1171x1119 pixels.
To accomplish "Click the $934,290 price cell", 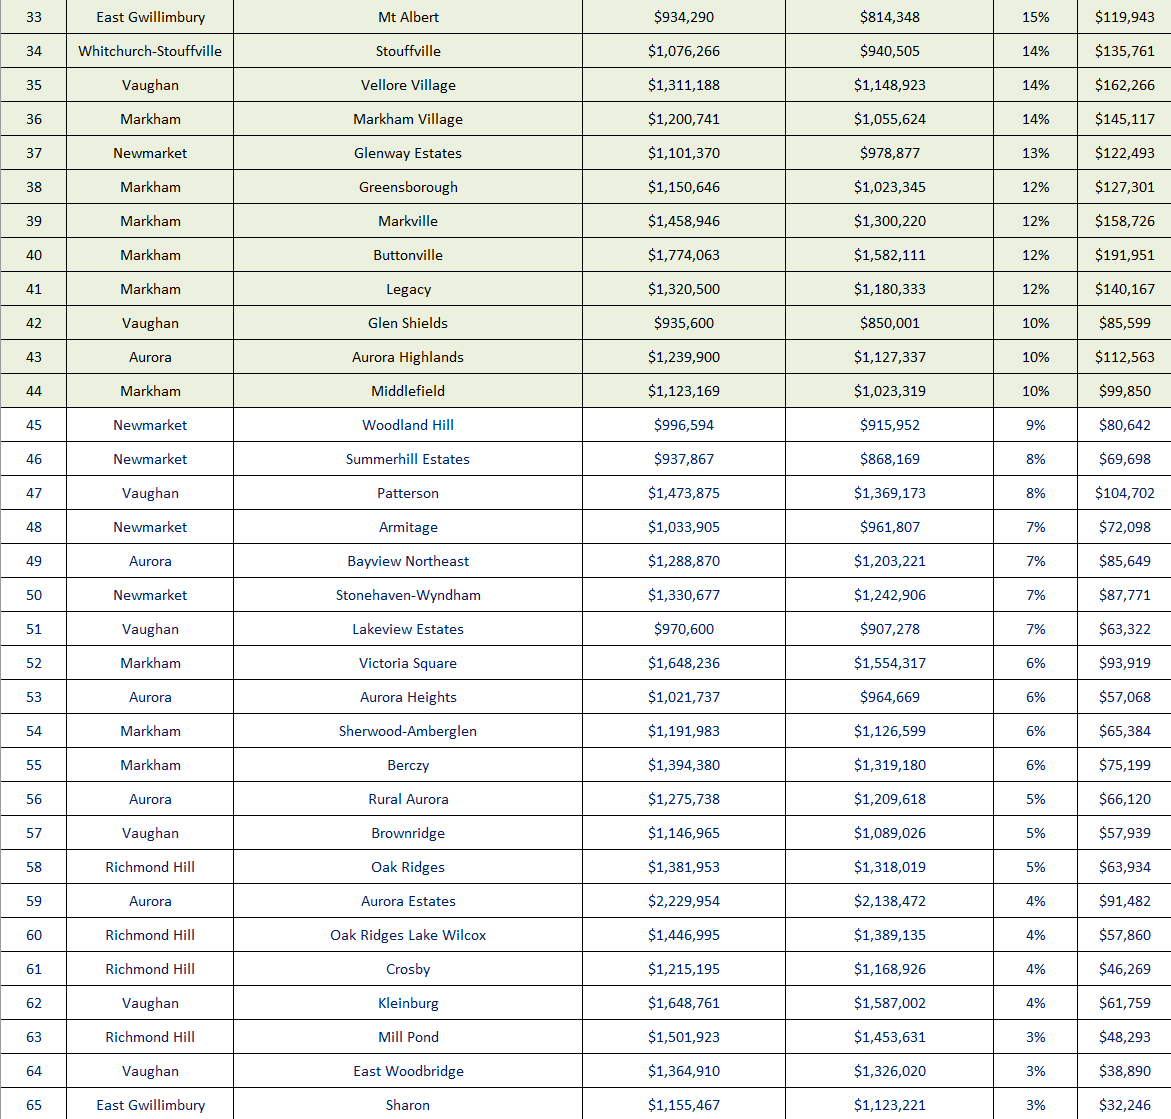I will pos(683,17).
